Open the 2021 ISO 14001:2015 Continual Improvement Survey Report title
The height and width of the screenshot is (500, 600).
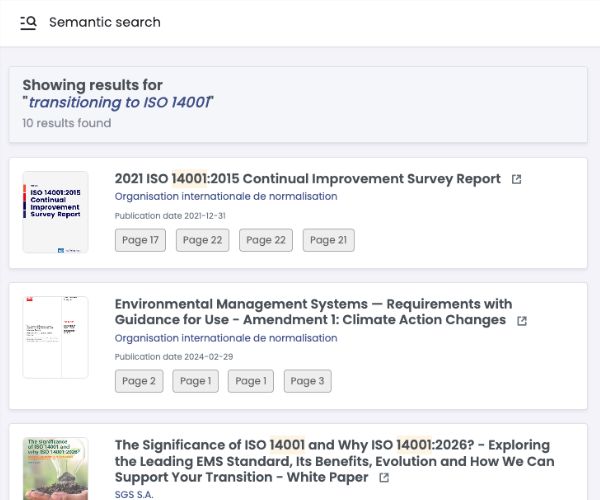[307, 179]
